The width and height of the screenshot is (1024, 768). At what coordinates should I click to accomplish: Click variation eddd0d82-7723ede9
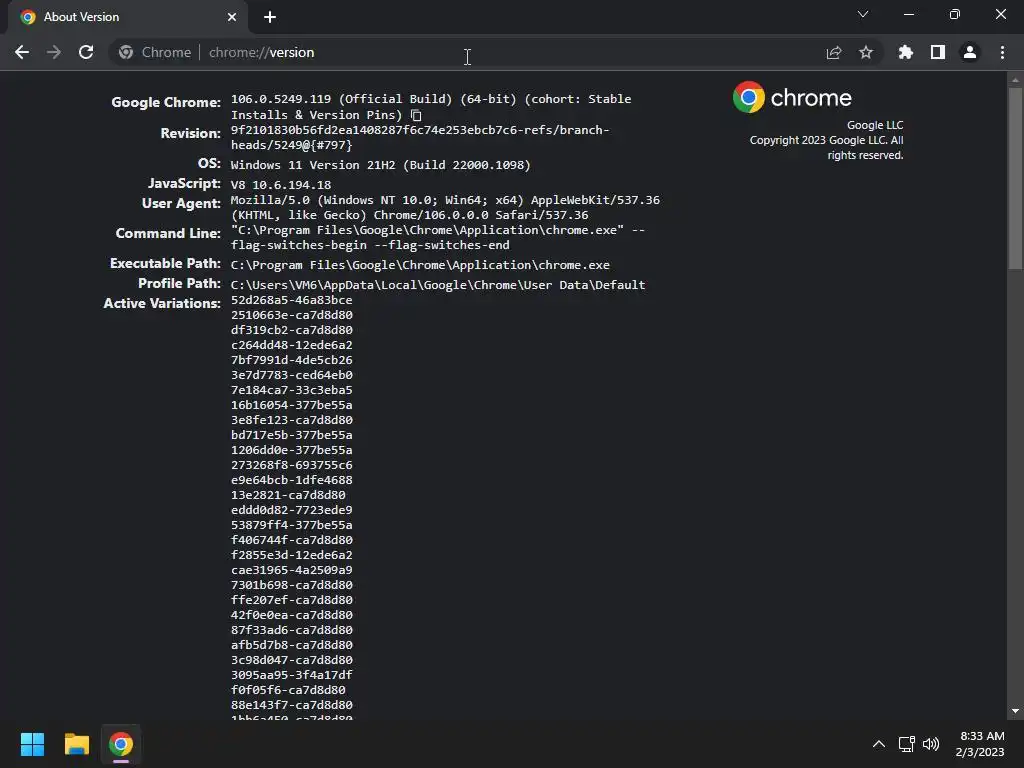tap(292, 511)
